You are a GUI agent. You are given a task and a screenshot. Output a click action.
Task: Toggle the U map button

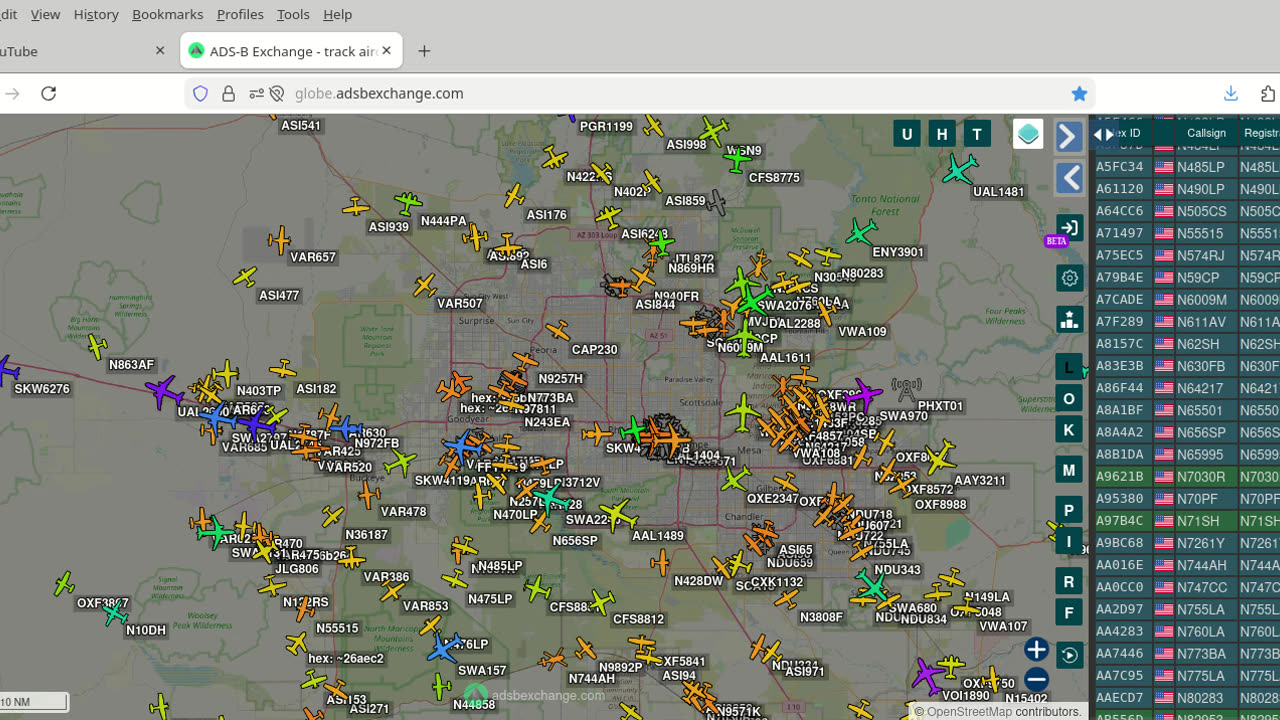(906, 134)
